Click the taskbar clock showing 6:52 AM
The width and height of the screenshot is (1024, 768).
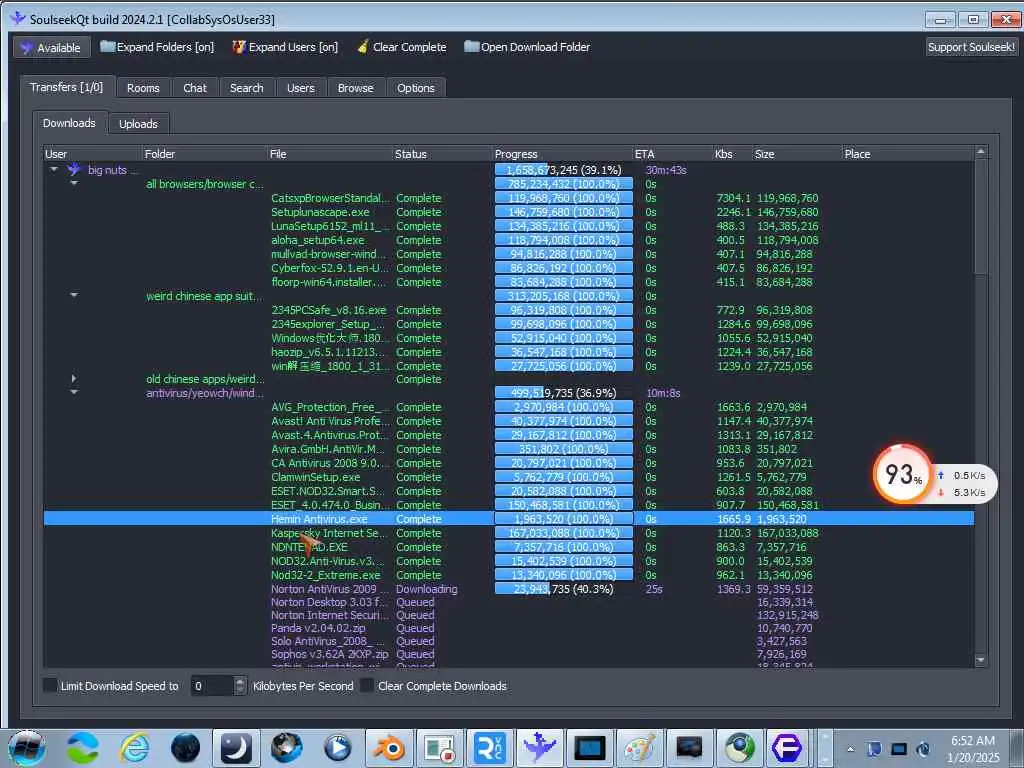click(x=972, y=748)
